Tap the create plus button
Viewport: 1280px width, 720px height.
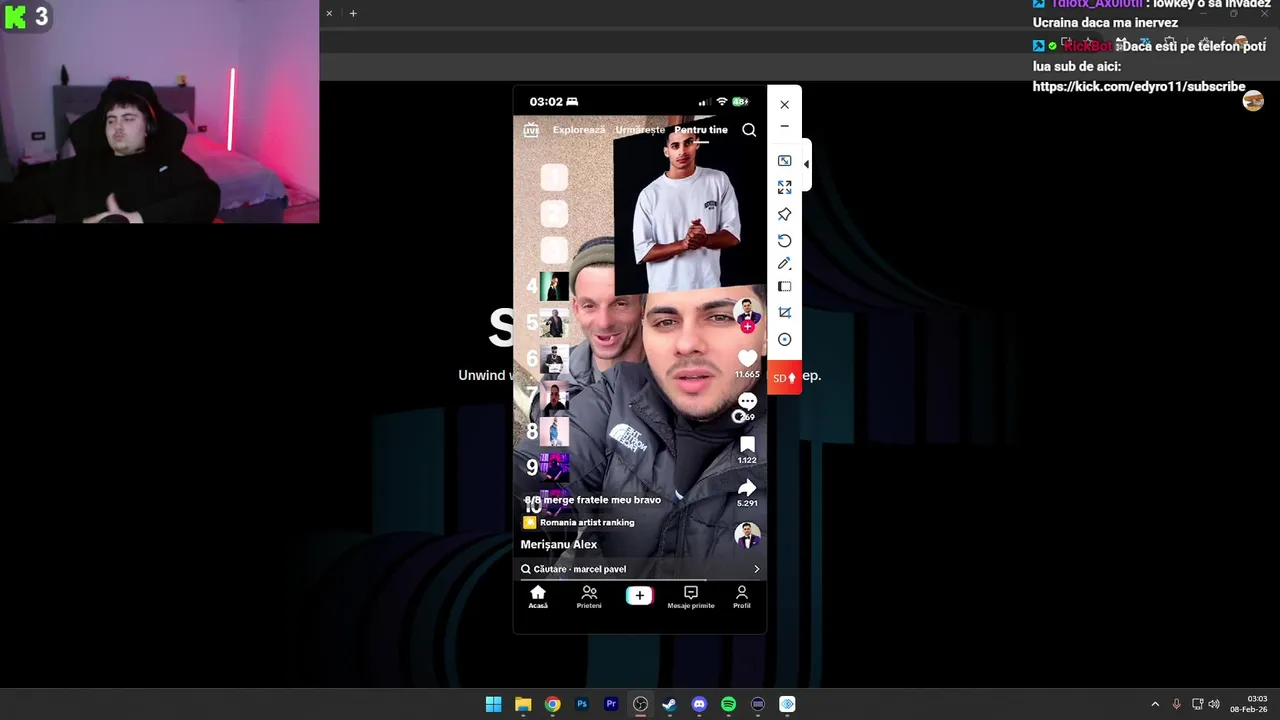pyautogui.click(x=640, y=596)
